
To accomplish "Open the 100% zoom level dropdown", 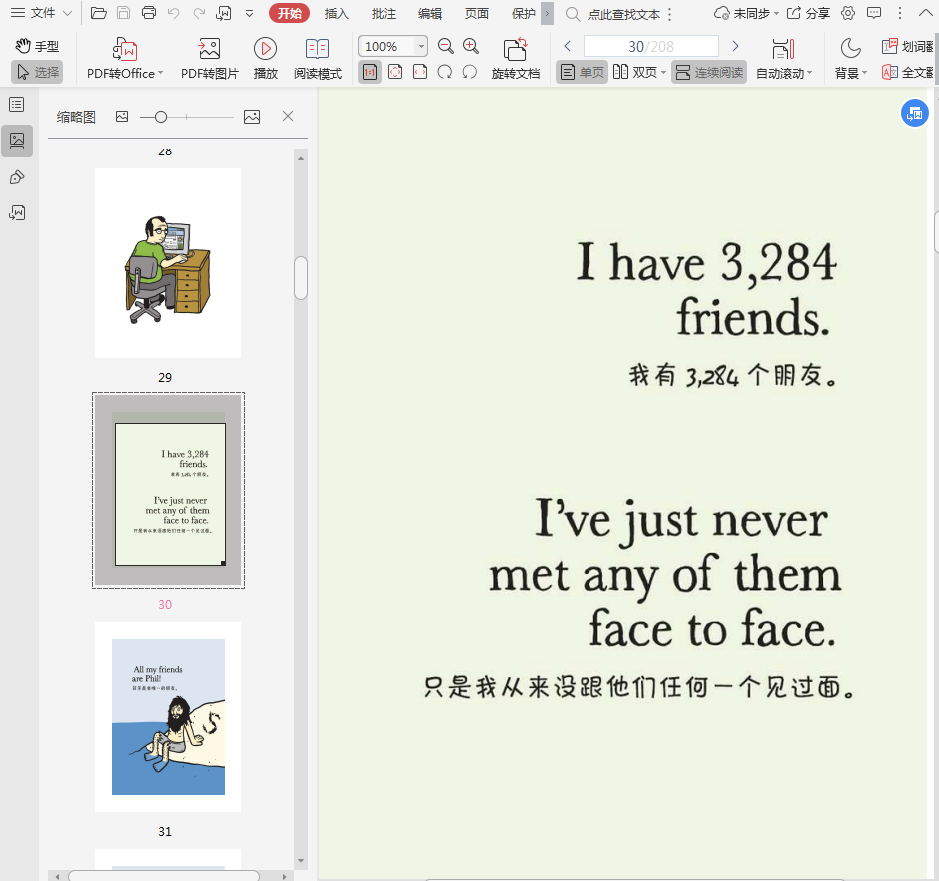I will coord(420,47).
